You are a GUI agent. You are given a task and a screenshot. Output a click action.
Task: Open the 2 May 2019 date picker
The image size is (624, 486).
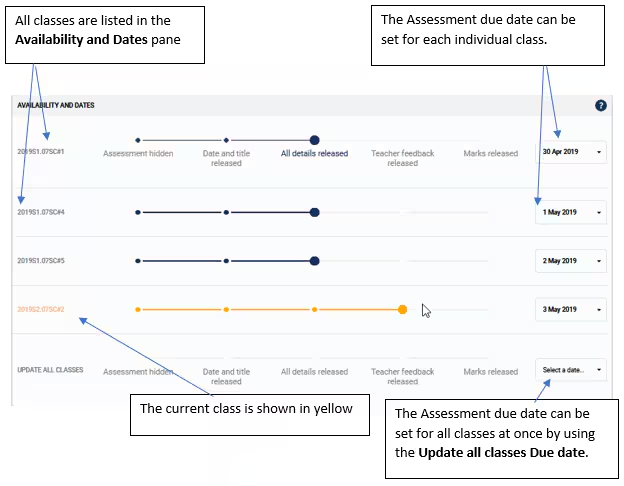[571, 261]
